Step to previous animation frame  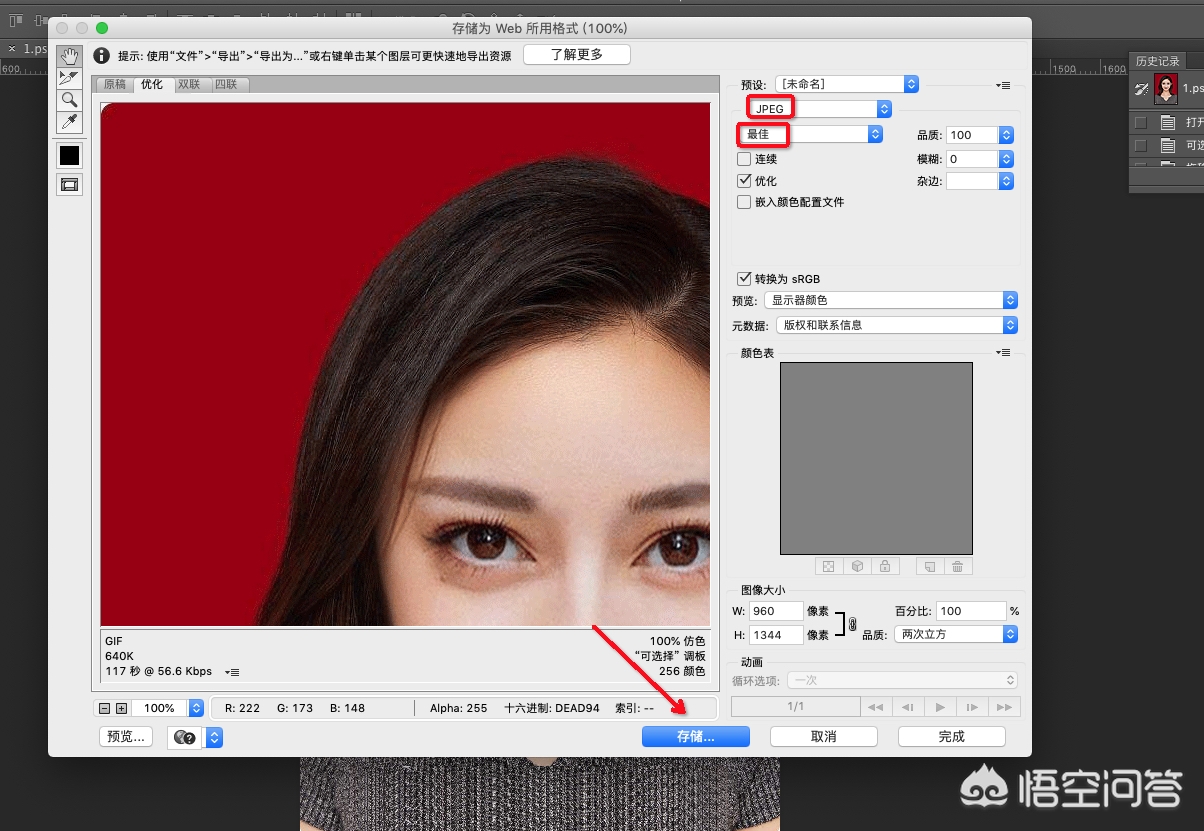(x=907, y=707)
